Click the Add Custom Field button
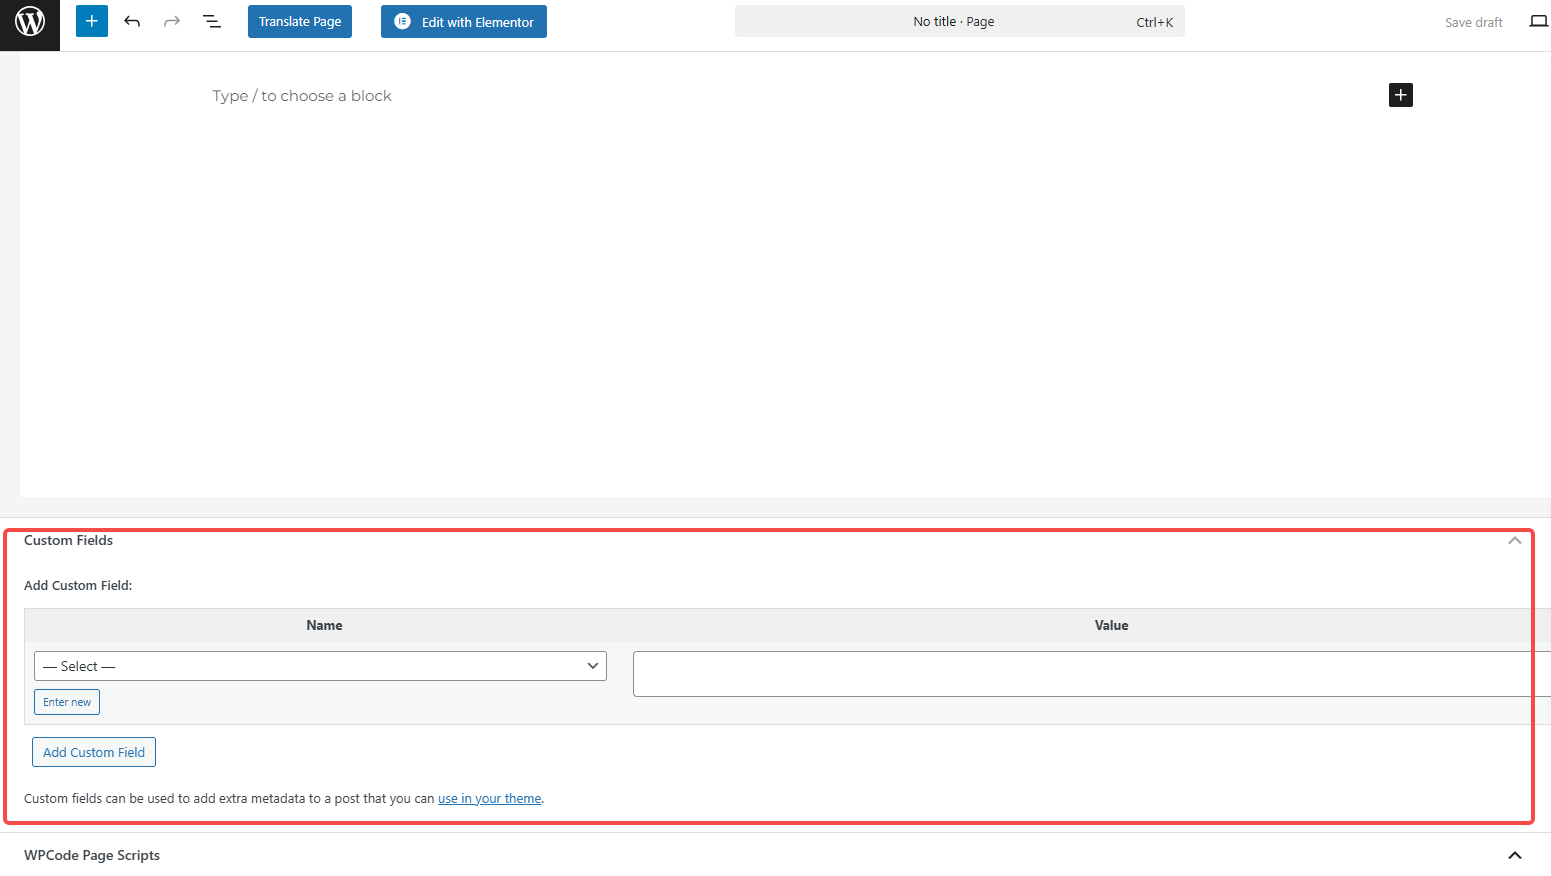Image resolution: width=1551 pixels, height=876 pixels. [x=93, y=751]
